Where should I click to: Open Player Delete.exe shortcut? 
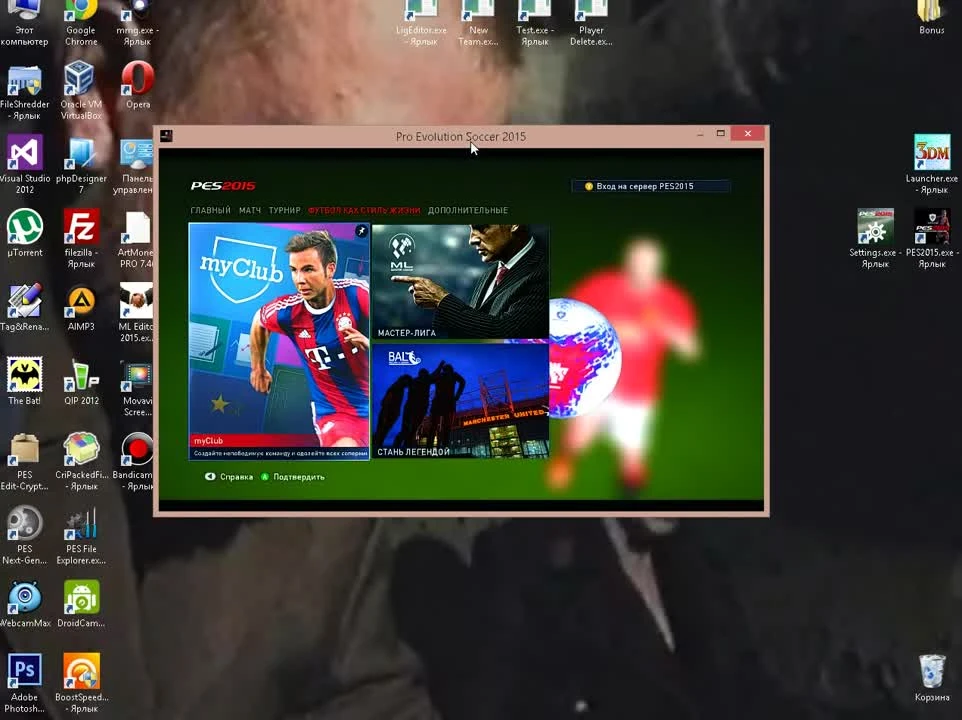(591, 23)
